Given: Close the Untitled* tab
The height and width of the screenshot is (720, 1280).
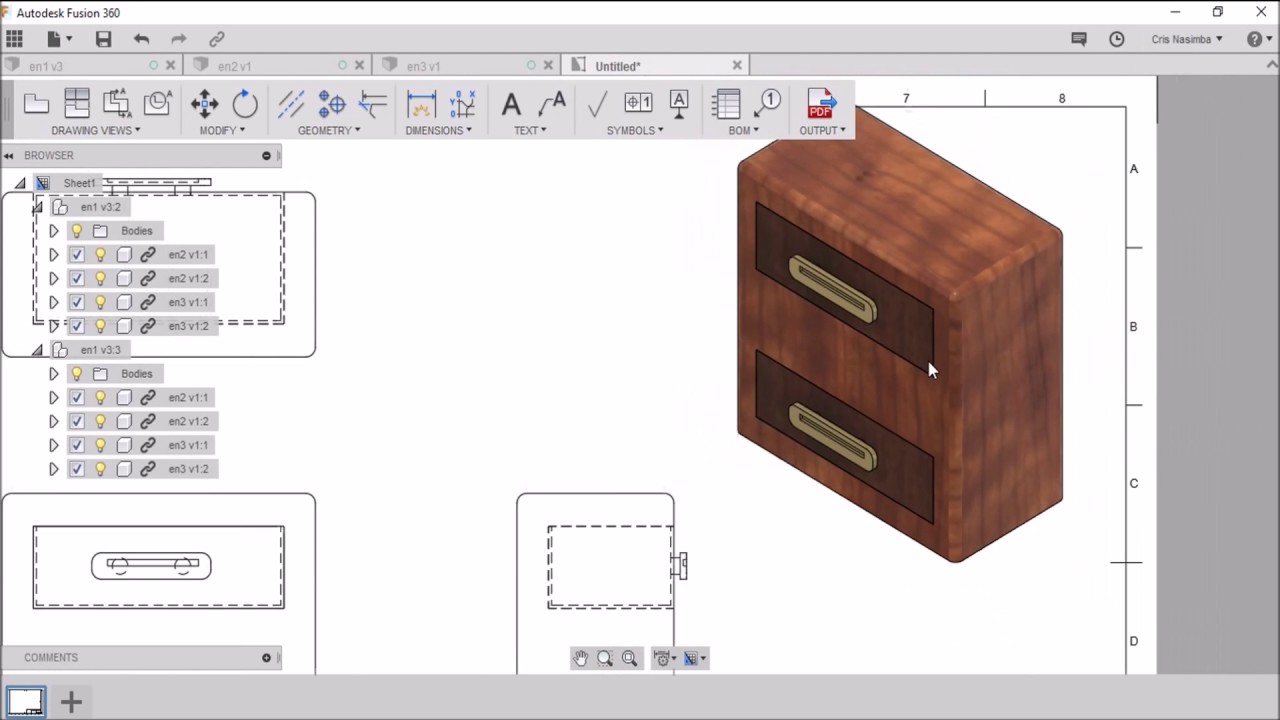Looking at the screenshot, I should [x=737, y=65].
